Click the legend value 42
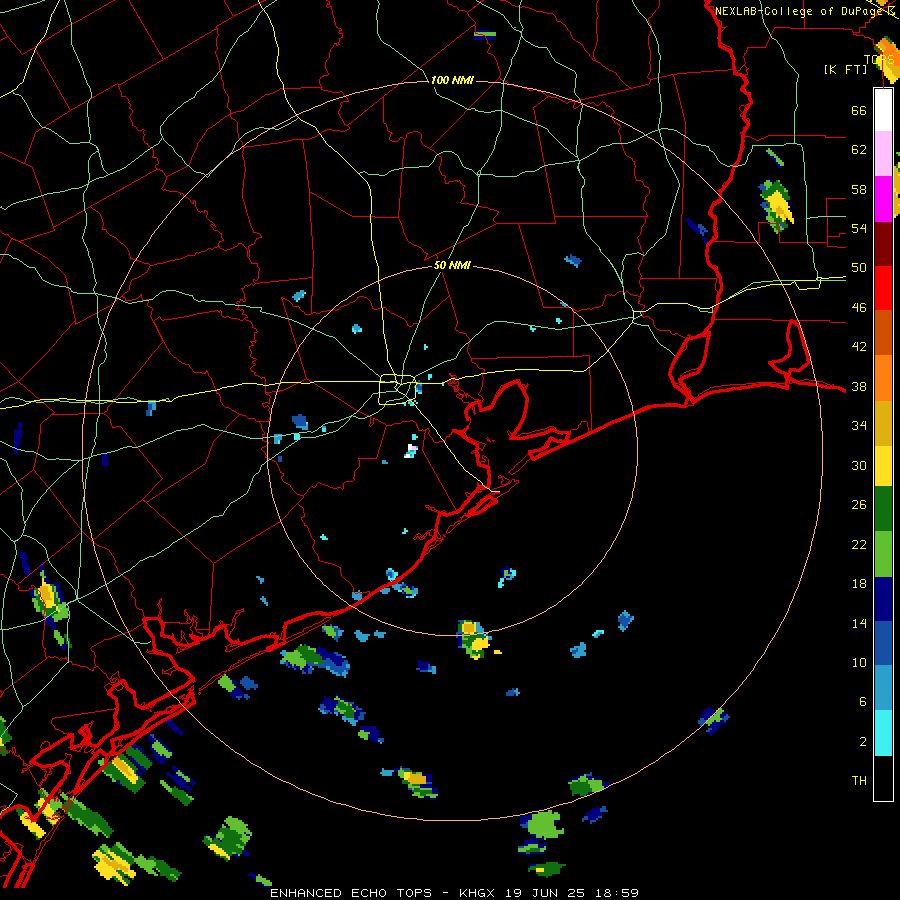Viewport: 900px width, 900px height. [859, 347]
